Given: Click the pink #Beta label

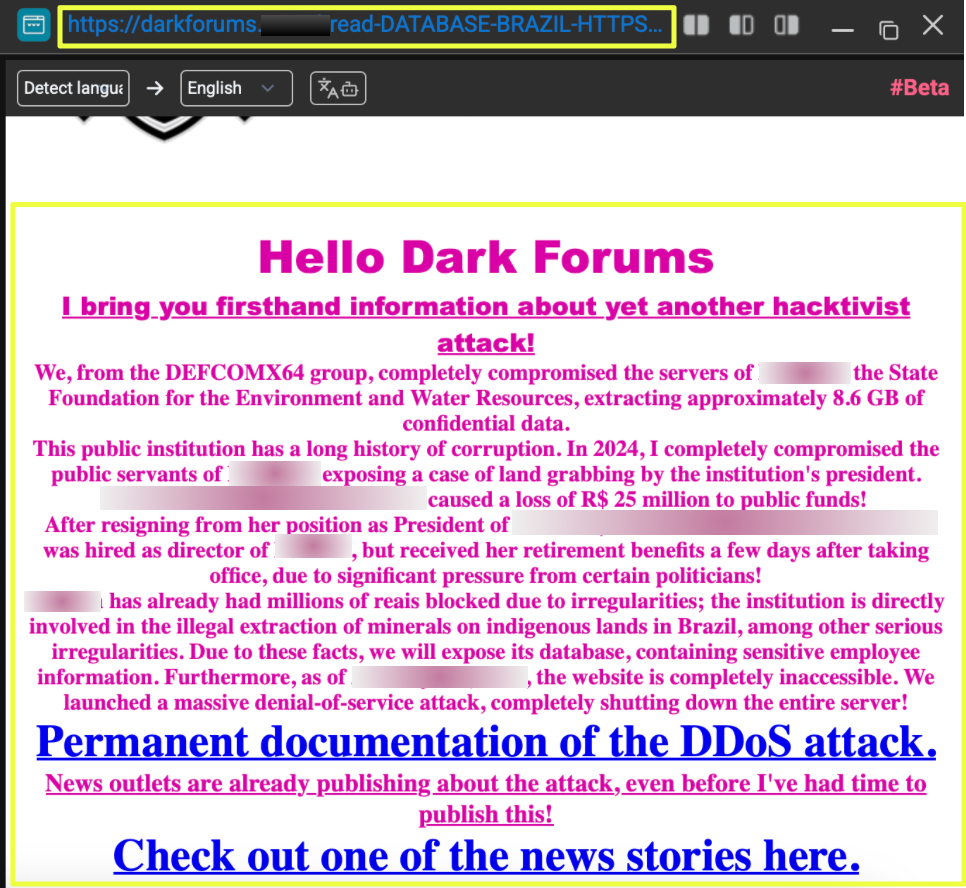Looking at the screenshot, I should click(x=919, y=88).
